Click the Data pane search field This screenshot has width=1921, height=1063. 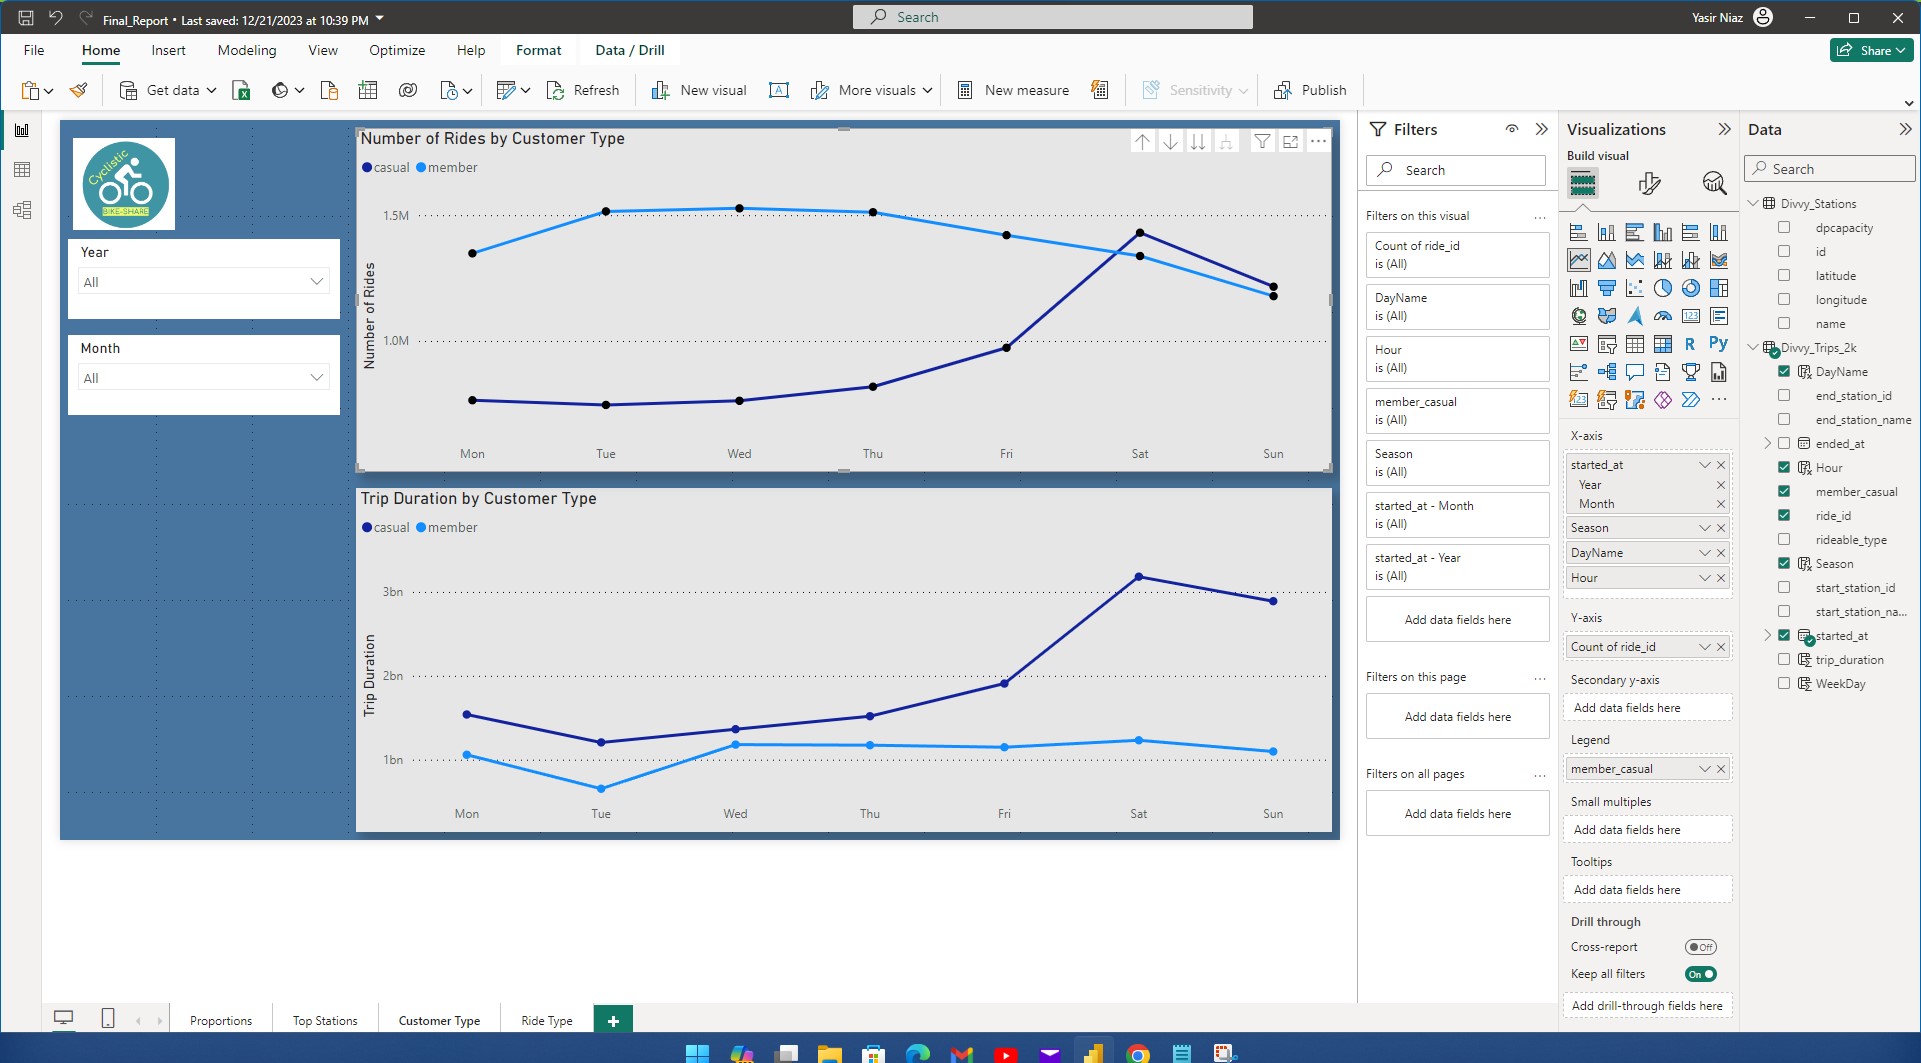click(x=1830, y=169)
